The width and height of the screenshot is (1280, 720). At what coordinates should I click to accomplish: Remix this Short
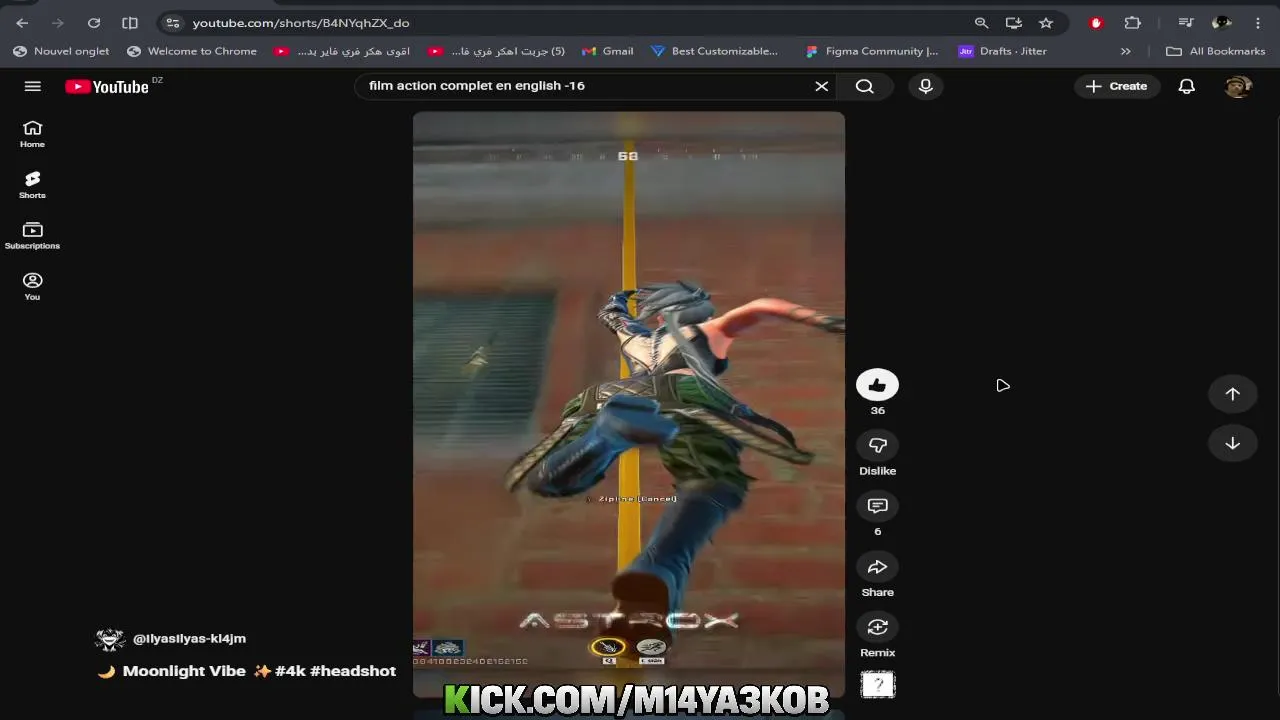coord(877,627)
